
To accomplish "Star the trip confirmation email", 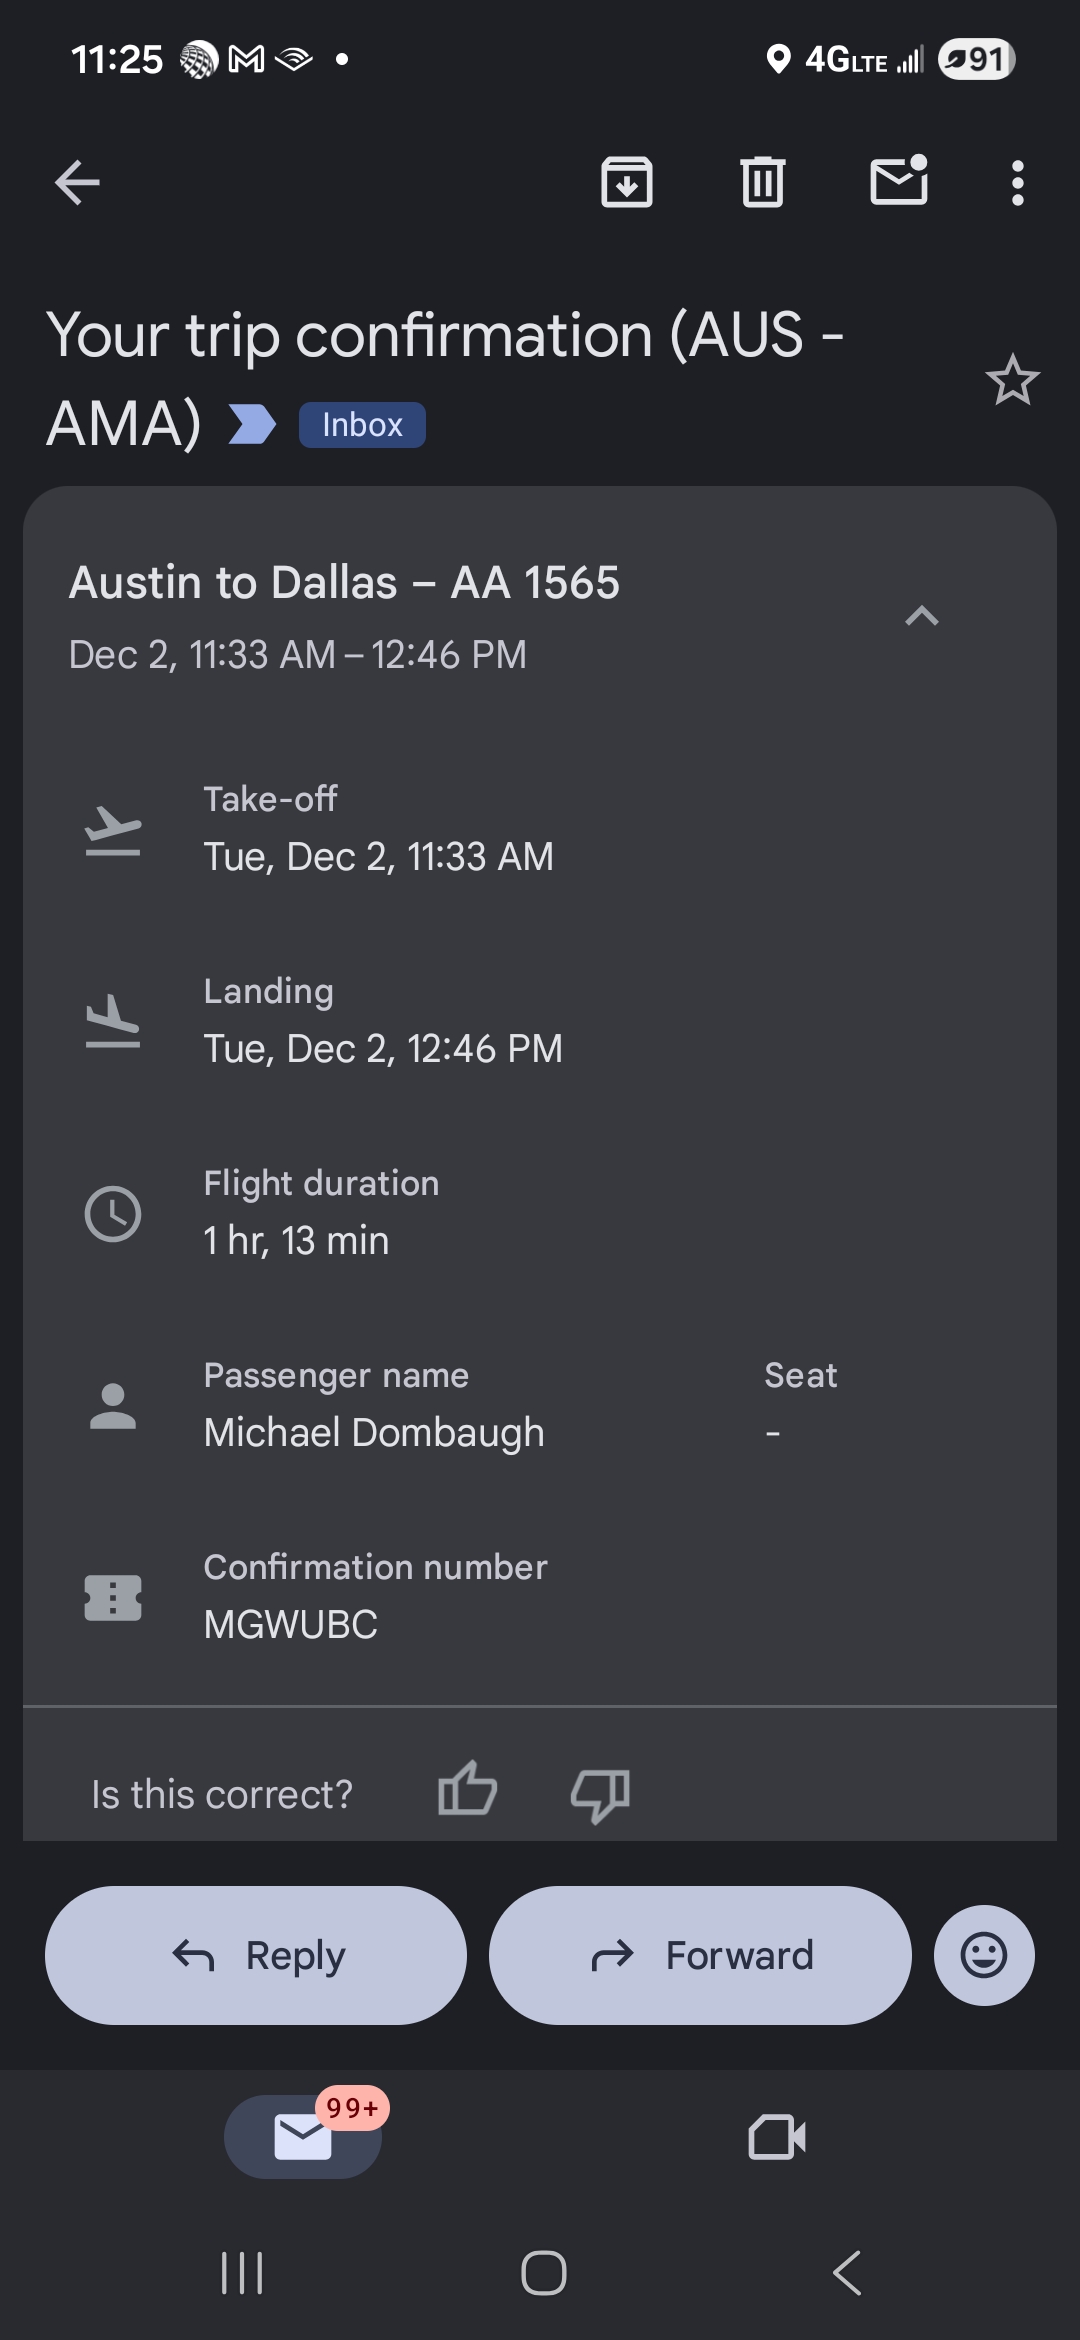I will [1012, 381].
